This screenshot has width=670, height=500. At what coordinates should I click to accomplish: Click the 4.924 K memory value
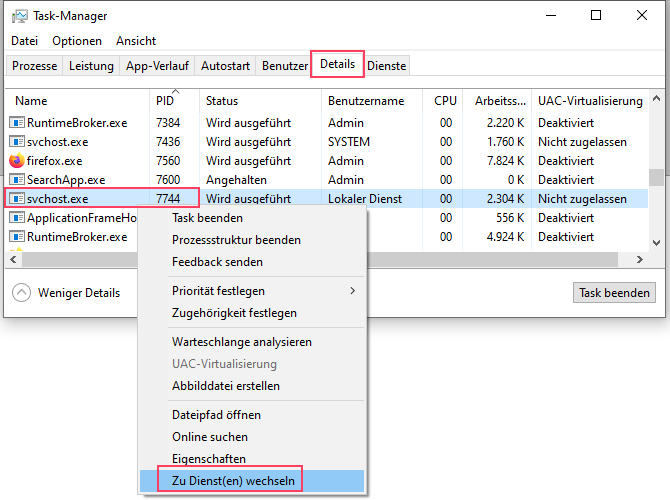click(x=505, y=237)
